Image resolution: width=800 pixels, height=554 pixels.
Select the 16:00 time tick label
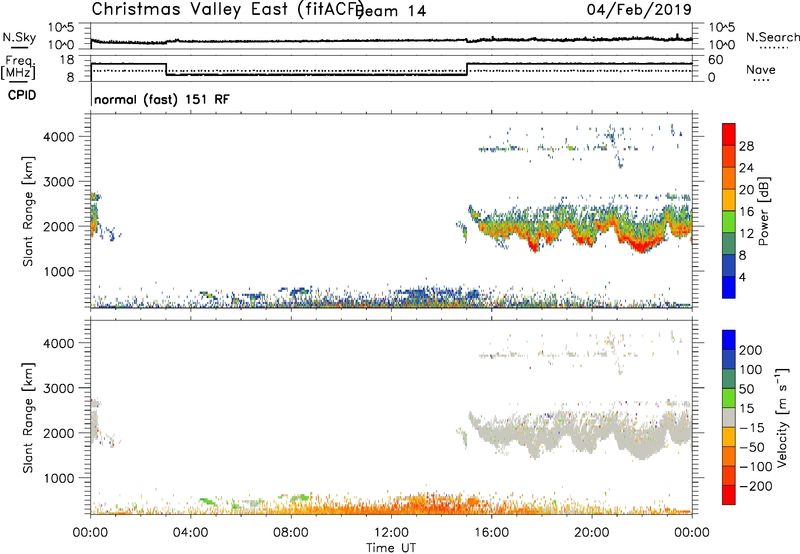(x=491, y=533)
